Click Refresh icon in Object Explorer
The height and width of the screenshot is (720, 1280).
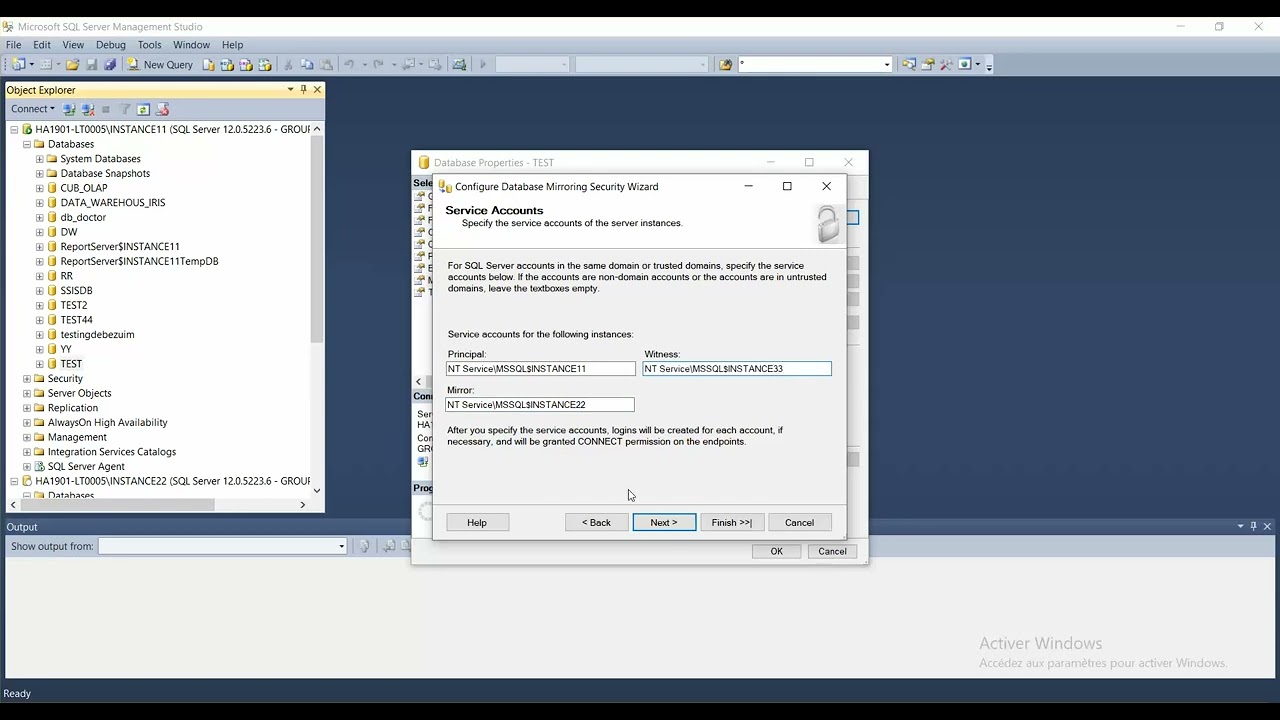[143, 109]
